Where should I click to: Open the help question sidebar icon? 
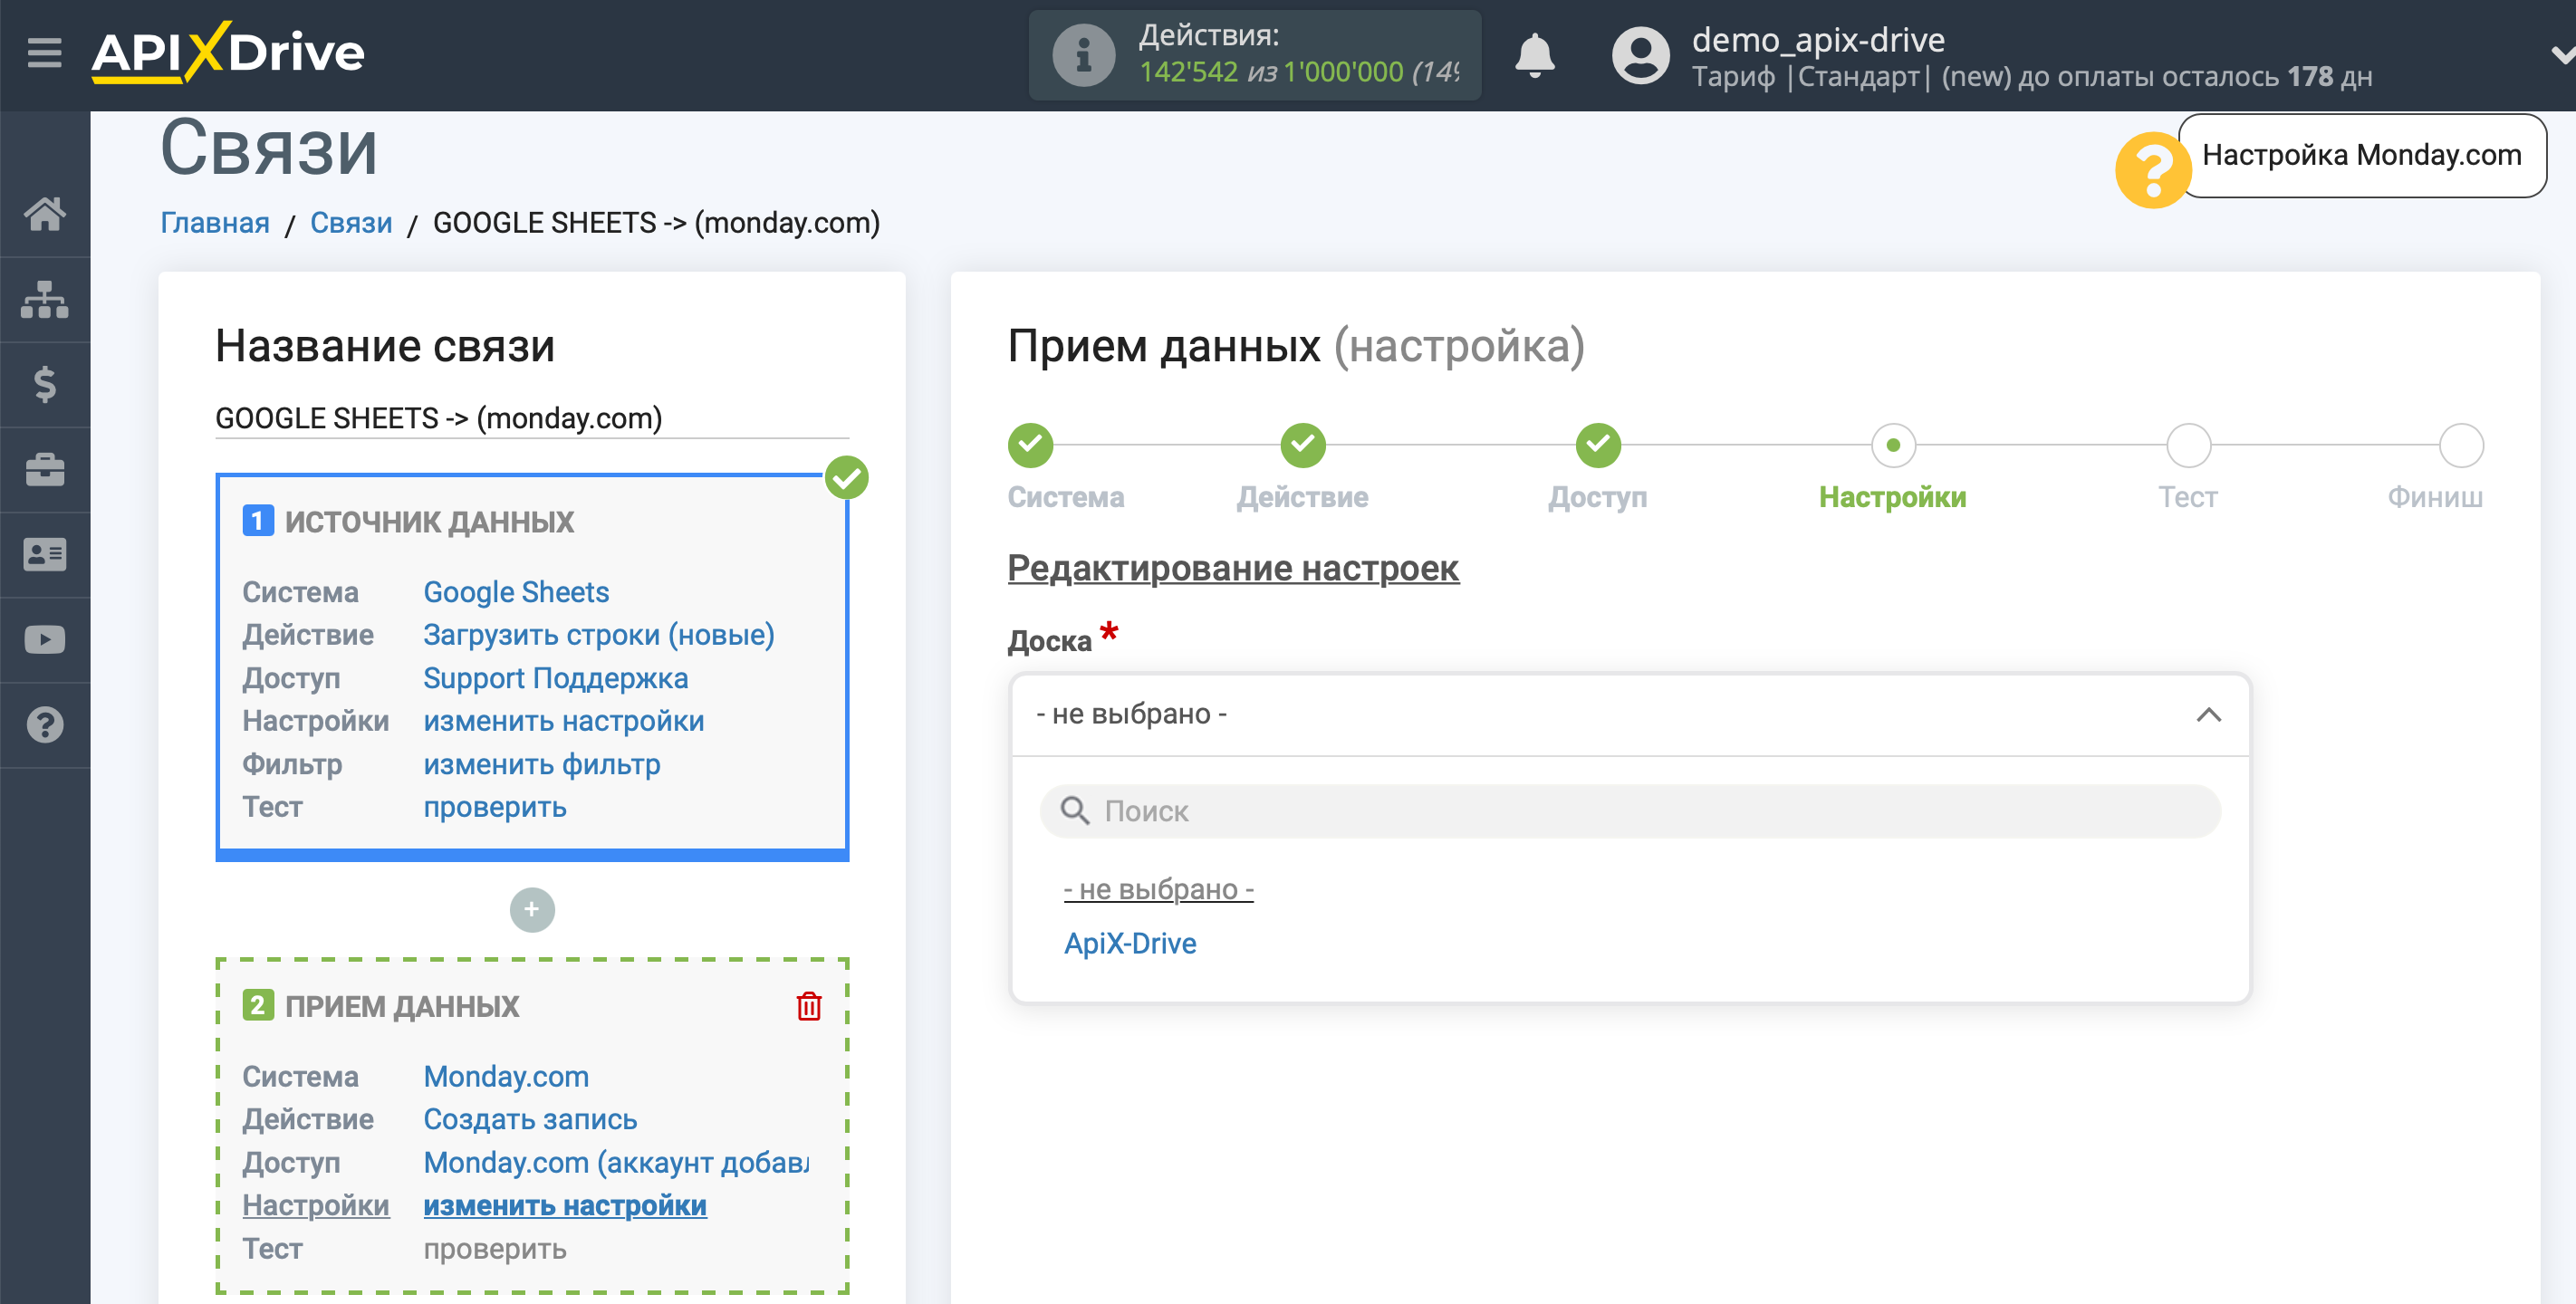tap(45, 725)
